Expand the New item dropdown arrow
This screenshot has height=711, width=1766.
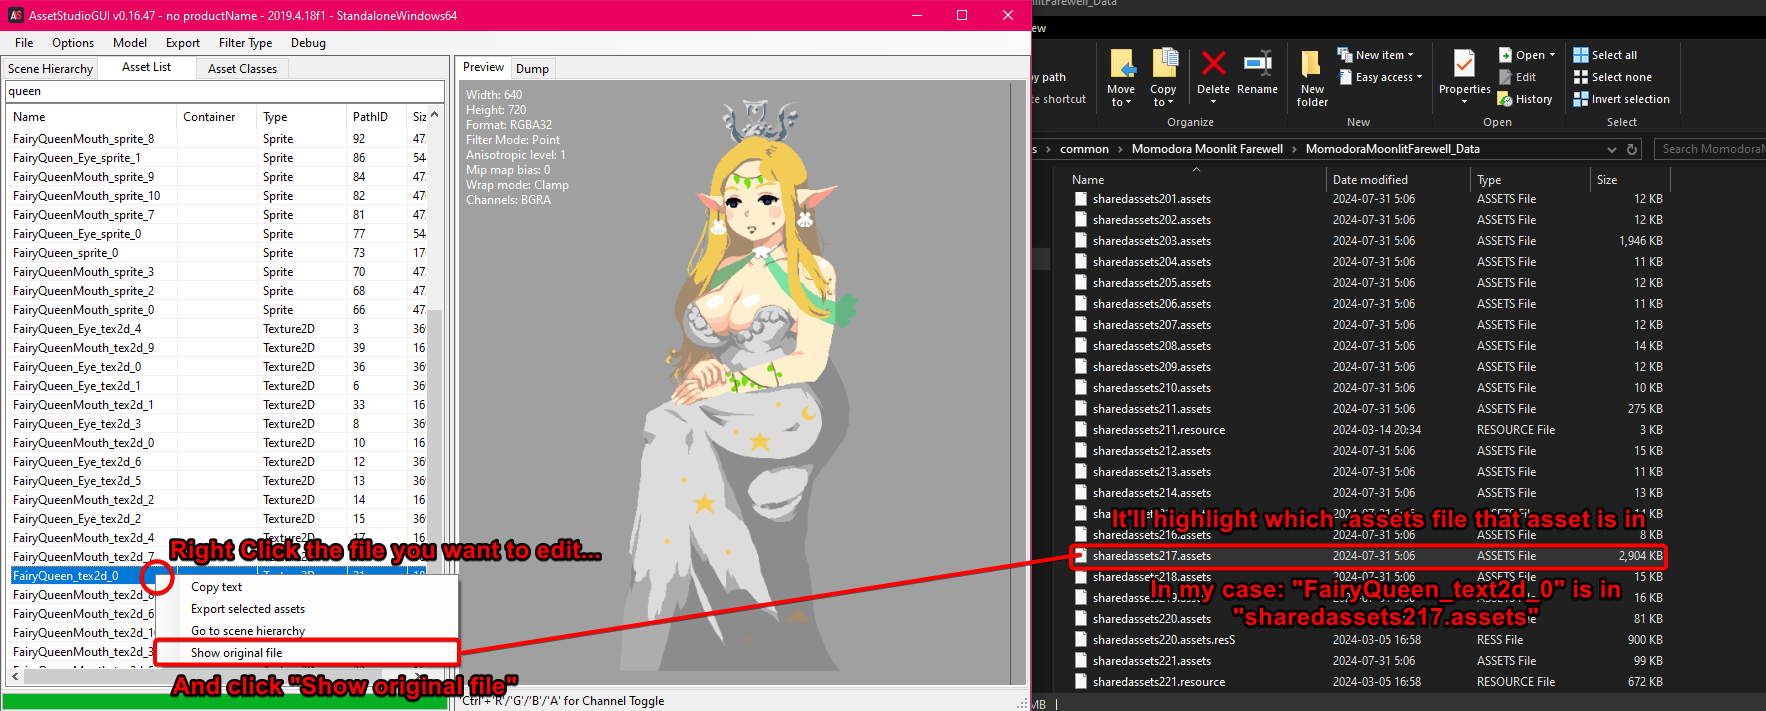pyautogui.click(x=1410, y=55)
